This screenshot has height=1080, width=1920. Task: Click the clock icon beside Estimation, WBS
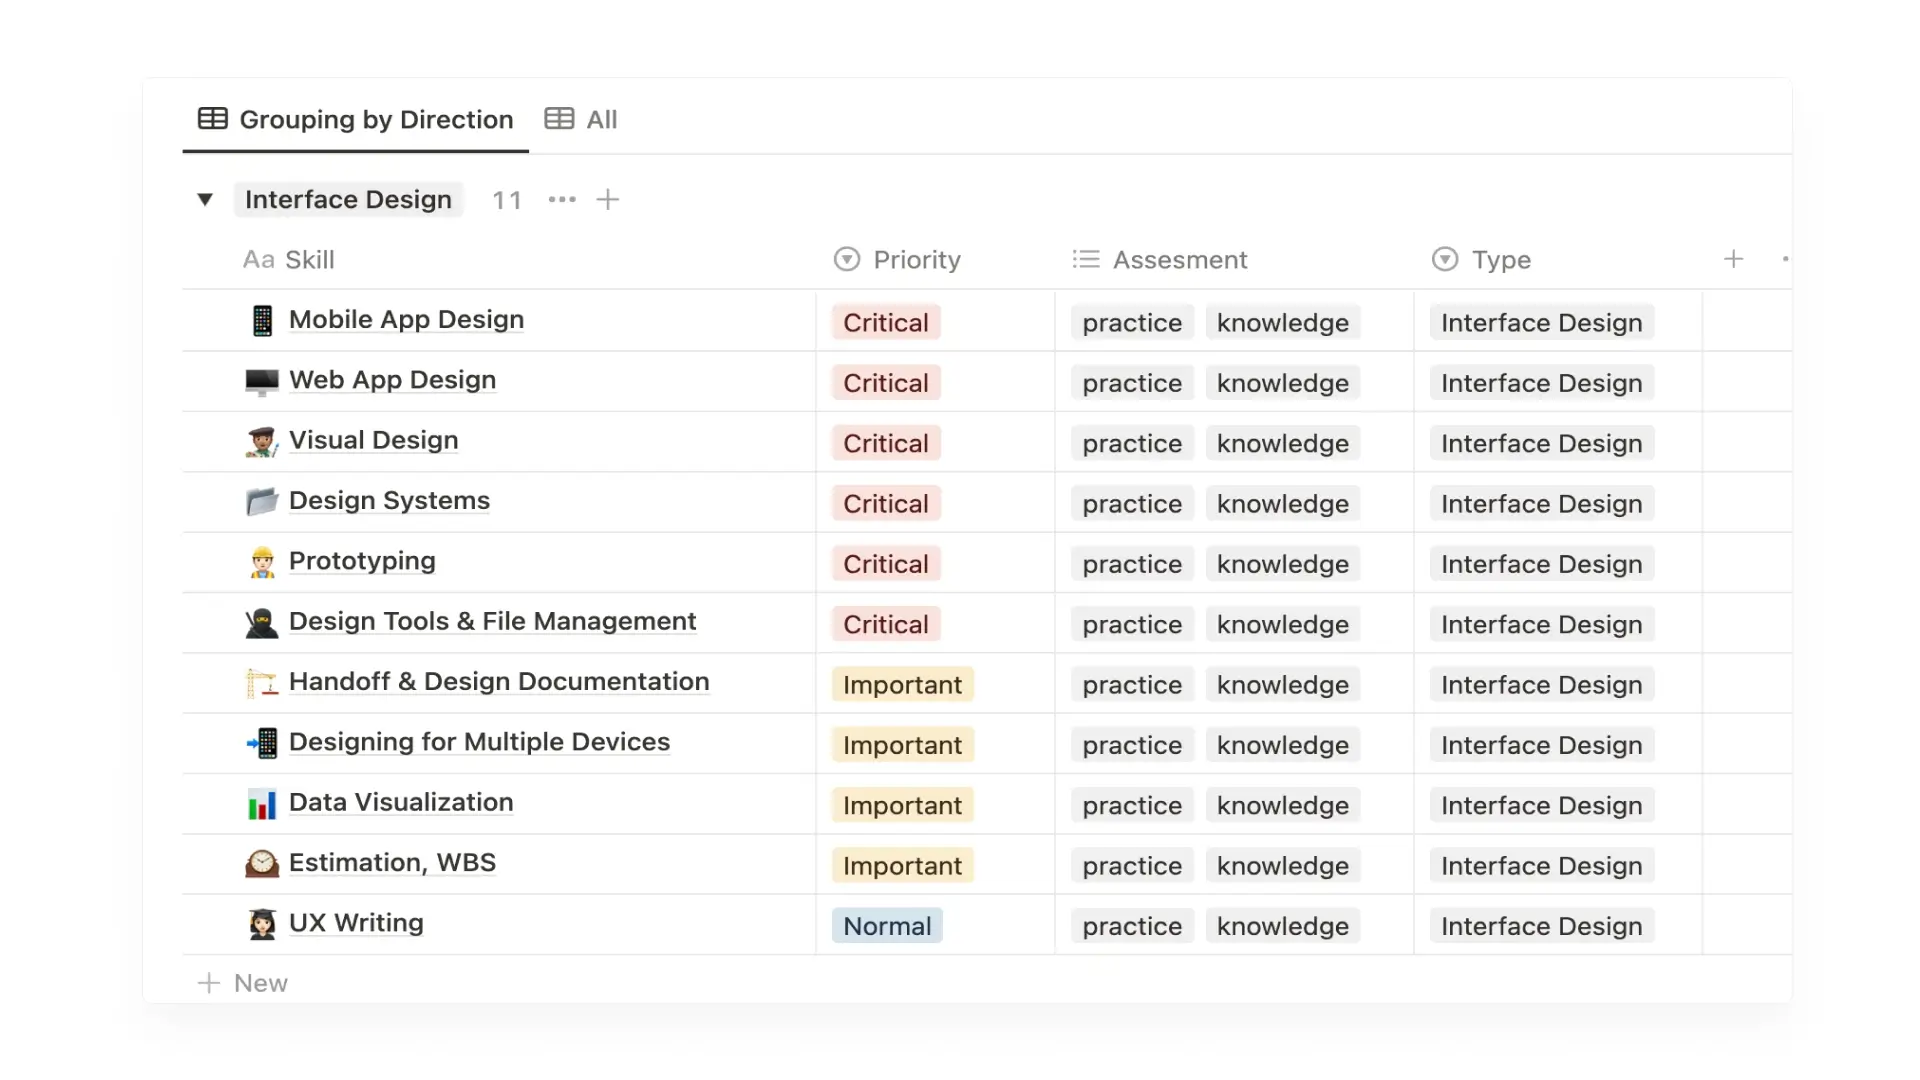tap(262, 864)
